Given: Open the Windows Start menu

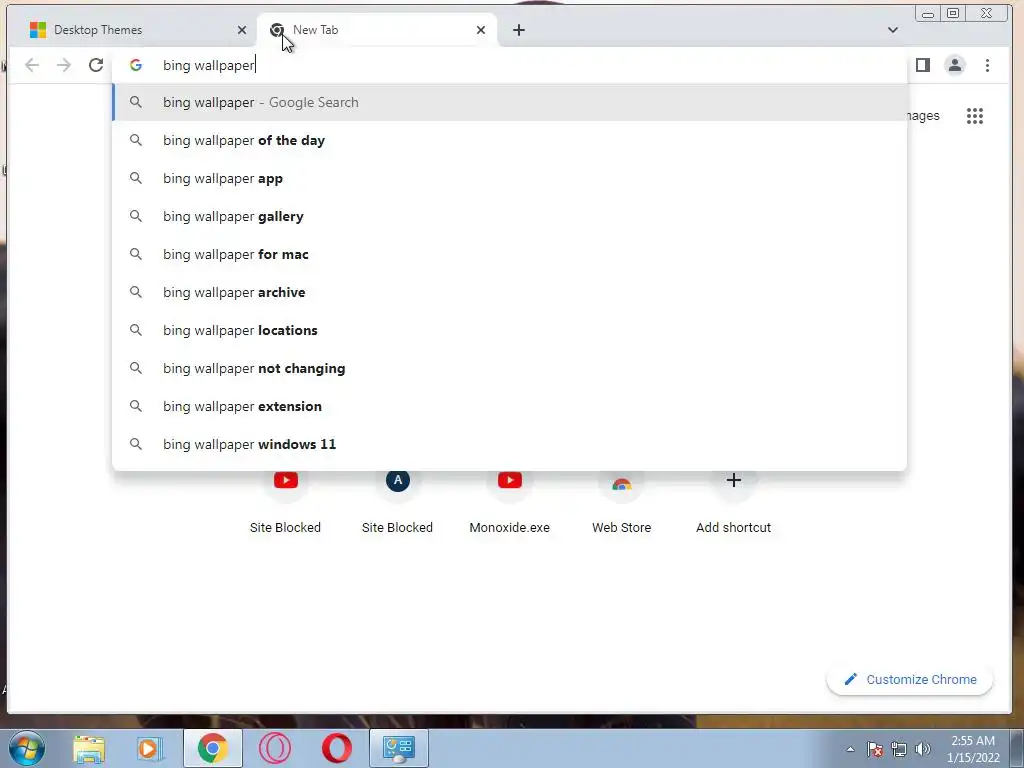Looking at the screenshot, I should 27,748.
